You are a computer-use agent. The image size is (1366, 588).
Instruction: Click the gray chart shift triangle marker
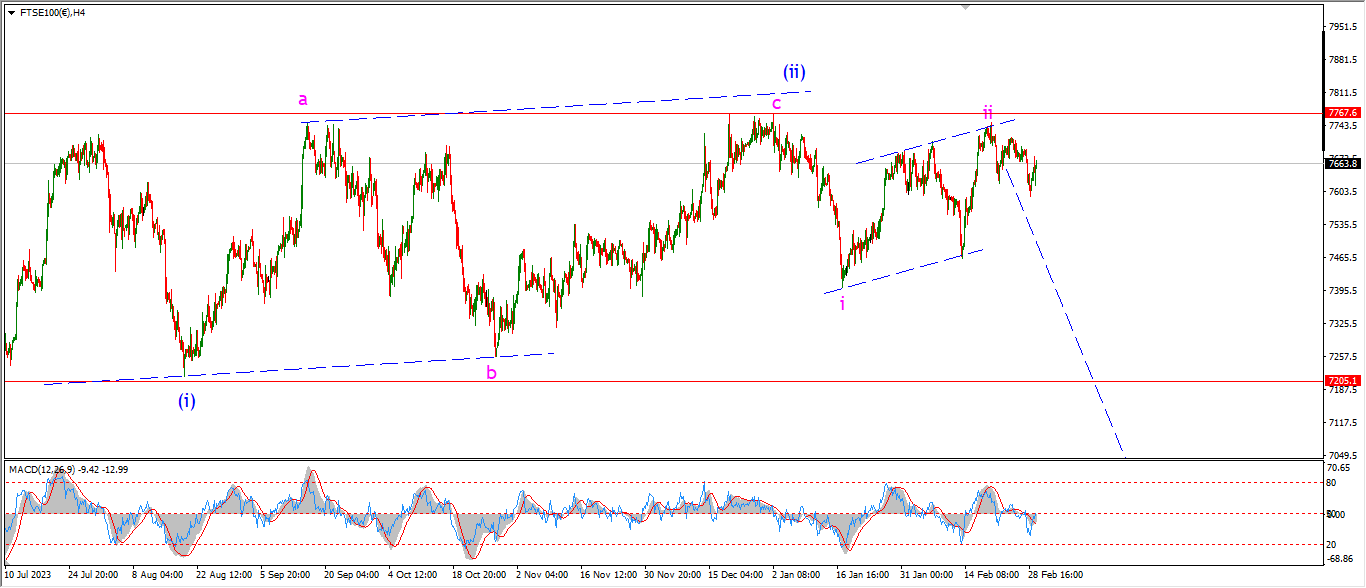pos(965,7)
